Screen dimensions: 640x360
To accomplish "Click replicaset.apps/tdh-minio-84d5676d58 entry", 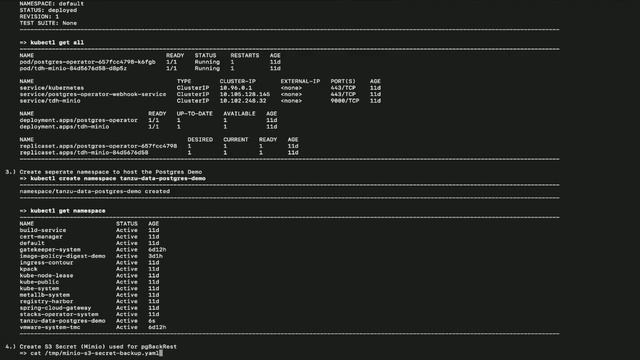I will (84, 153).
